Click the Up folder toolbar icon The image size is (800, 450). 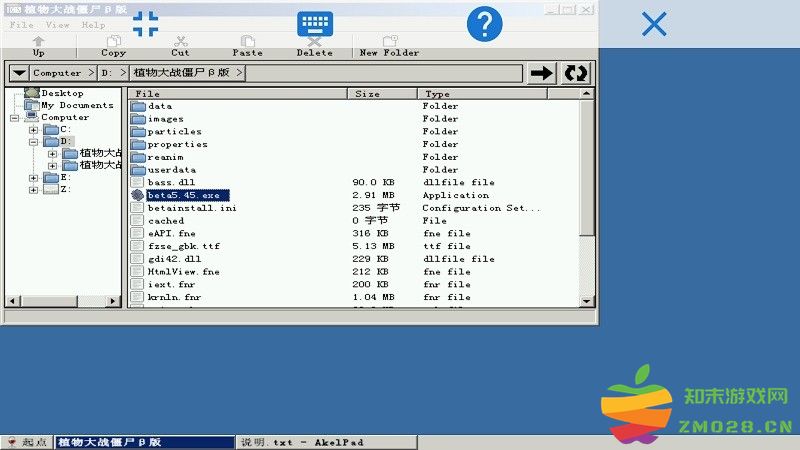pyautogui.click(x=39, y=42)
